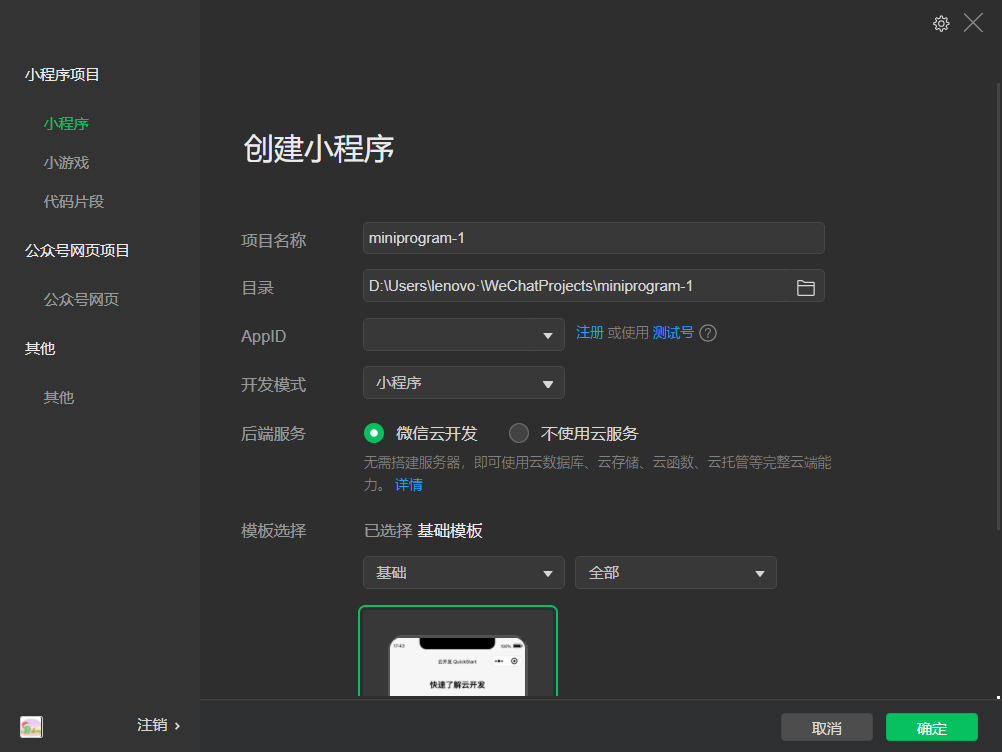Select the 其他 sub-item in sidebar

[x=59, y=397]
